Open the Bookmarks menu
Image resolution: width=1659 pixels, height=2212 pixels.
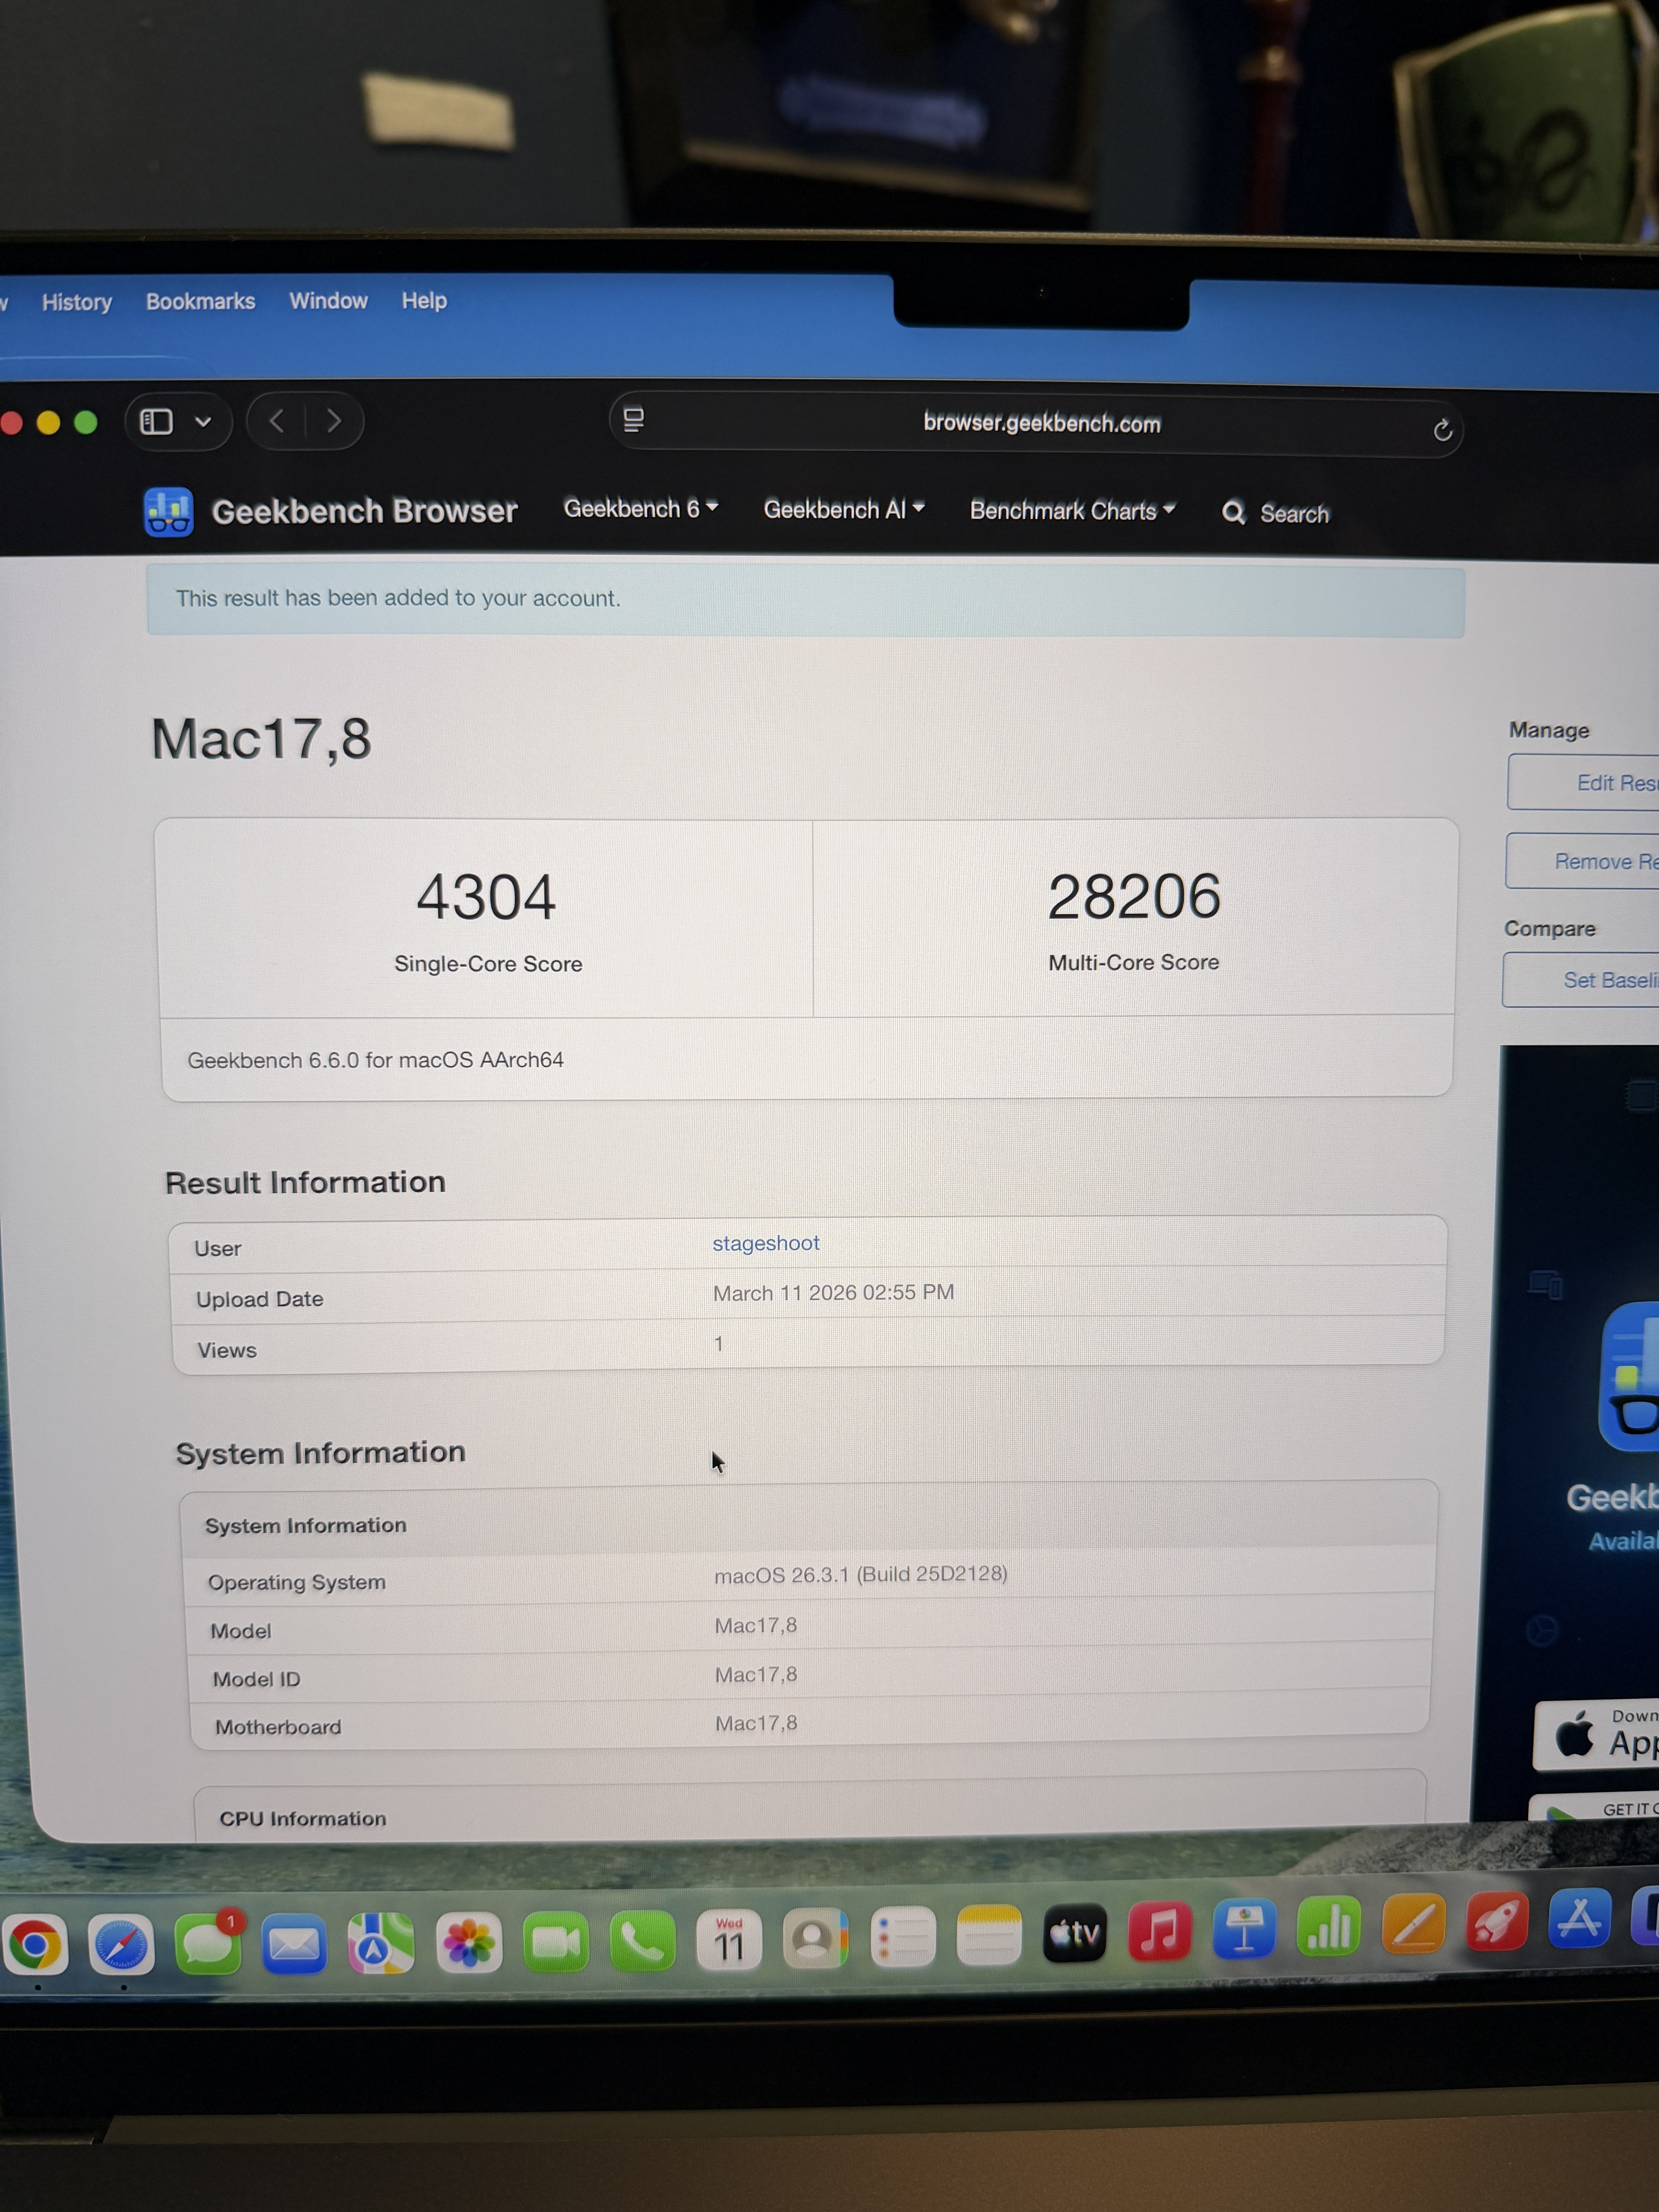click(201, 301)
